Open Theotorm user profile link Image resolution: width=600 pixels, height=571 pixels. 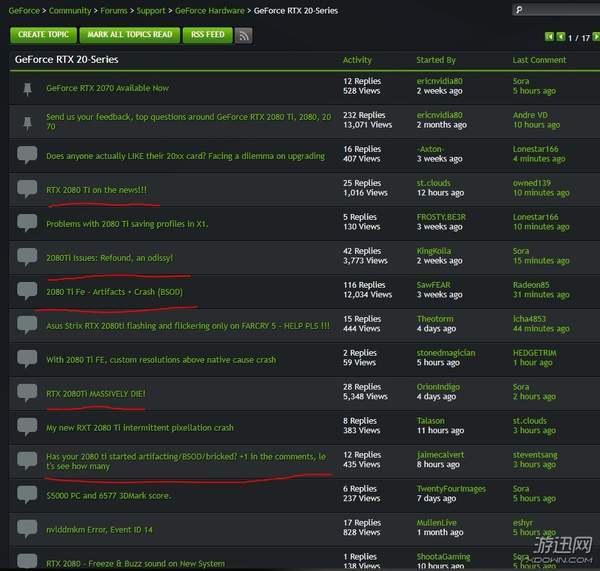point(435,319)
